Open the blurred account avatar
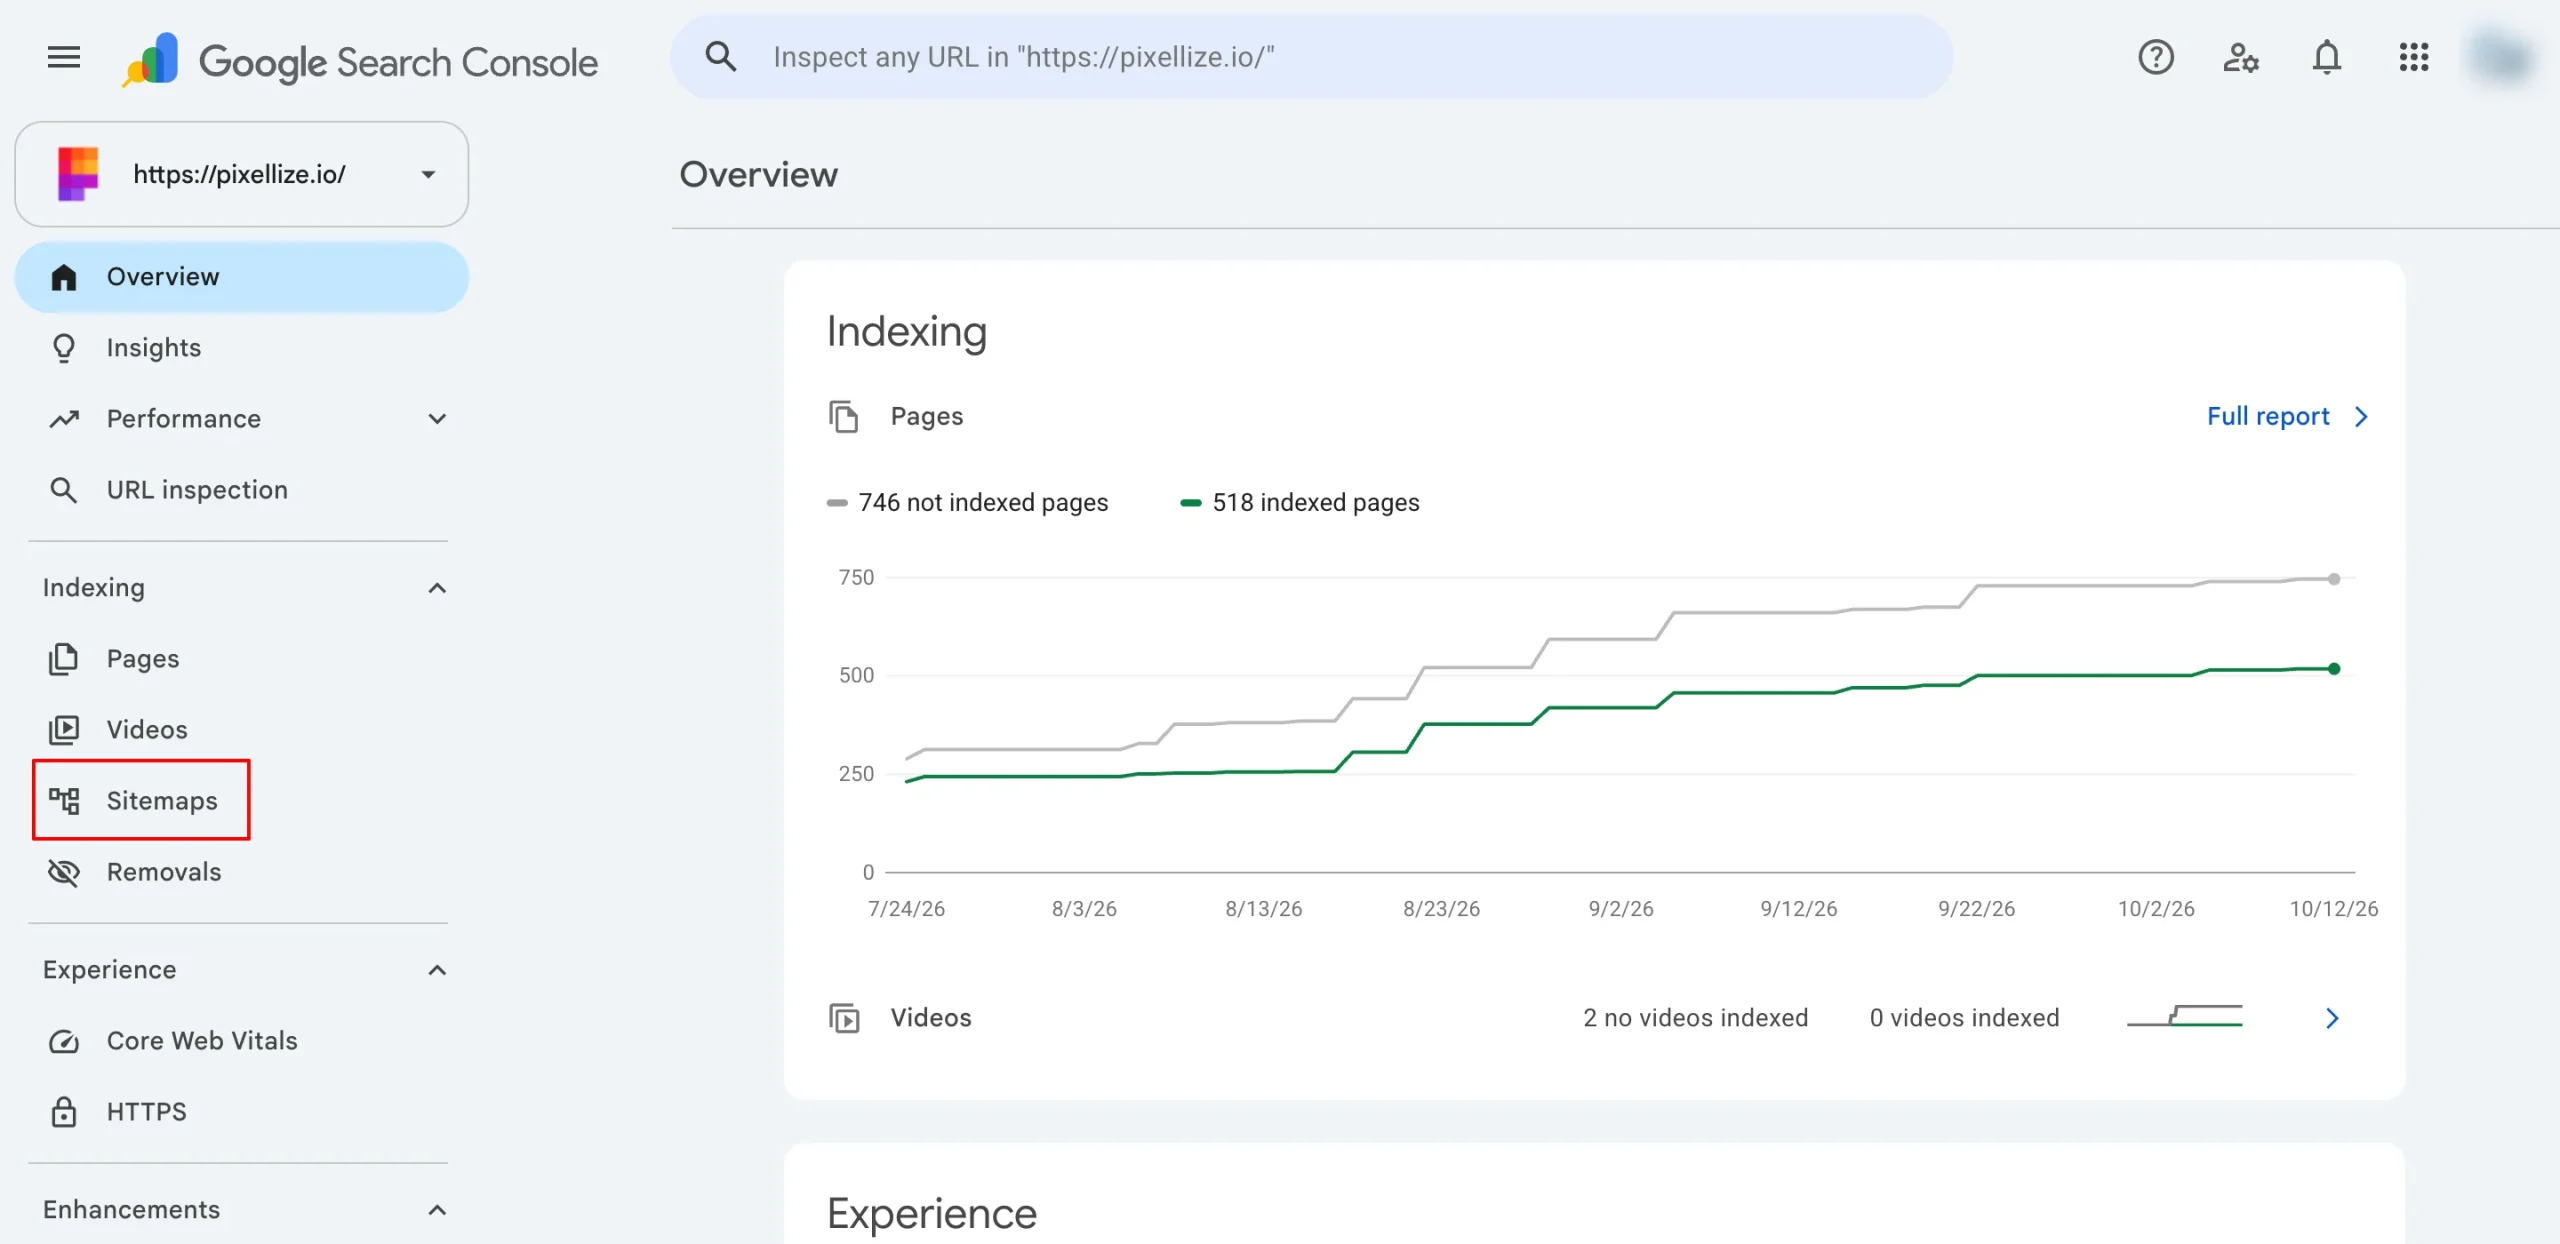Image resolution: width=2560 pixels, height=1244 pixels. pos(2502,57)
